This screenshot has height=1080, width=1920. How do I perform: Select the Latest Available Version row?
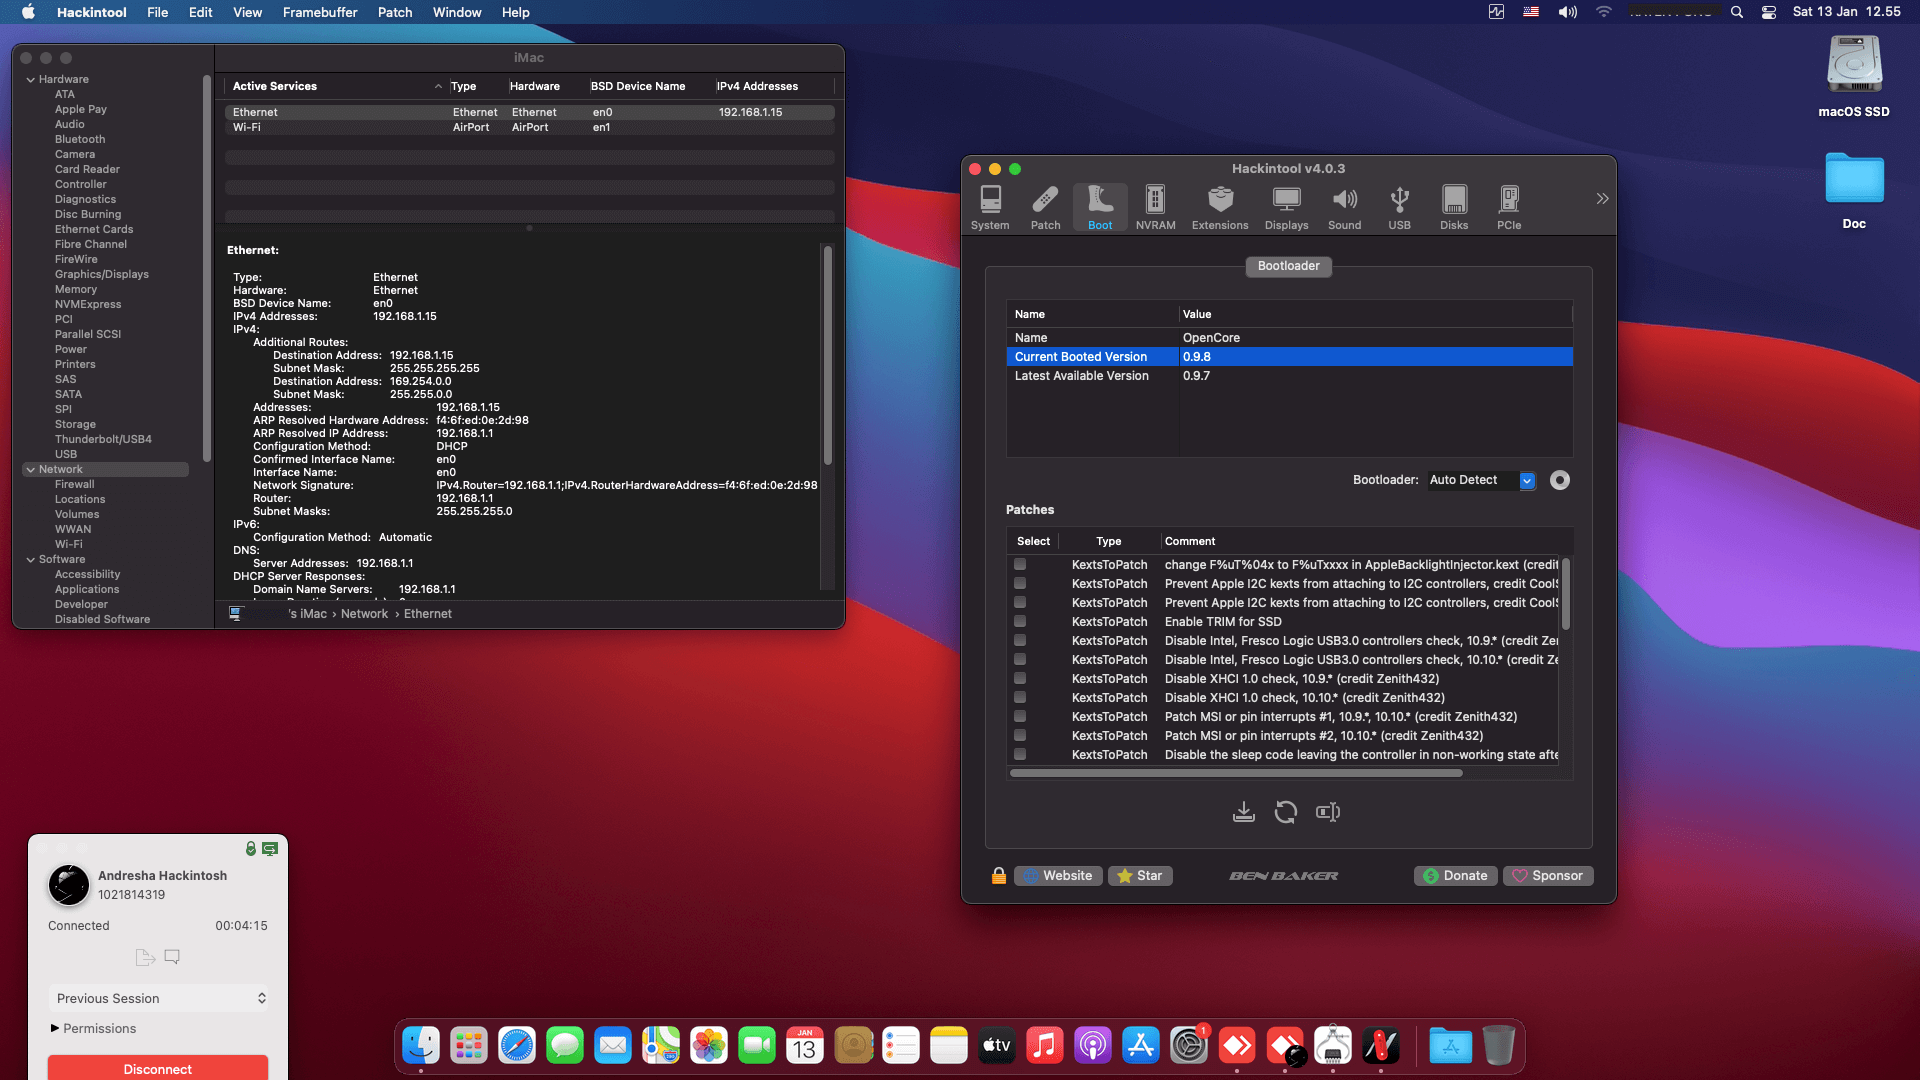tap(1289, 376)
